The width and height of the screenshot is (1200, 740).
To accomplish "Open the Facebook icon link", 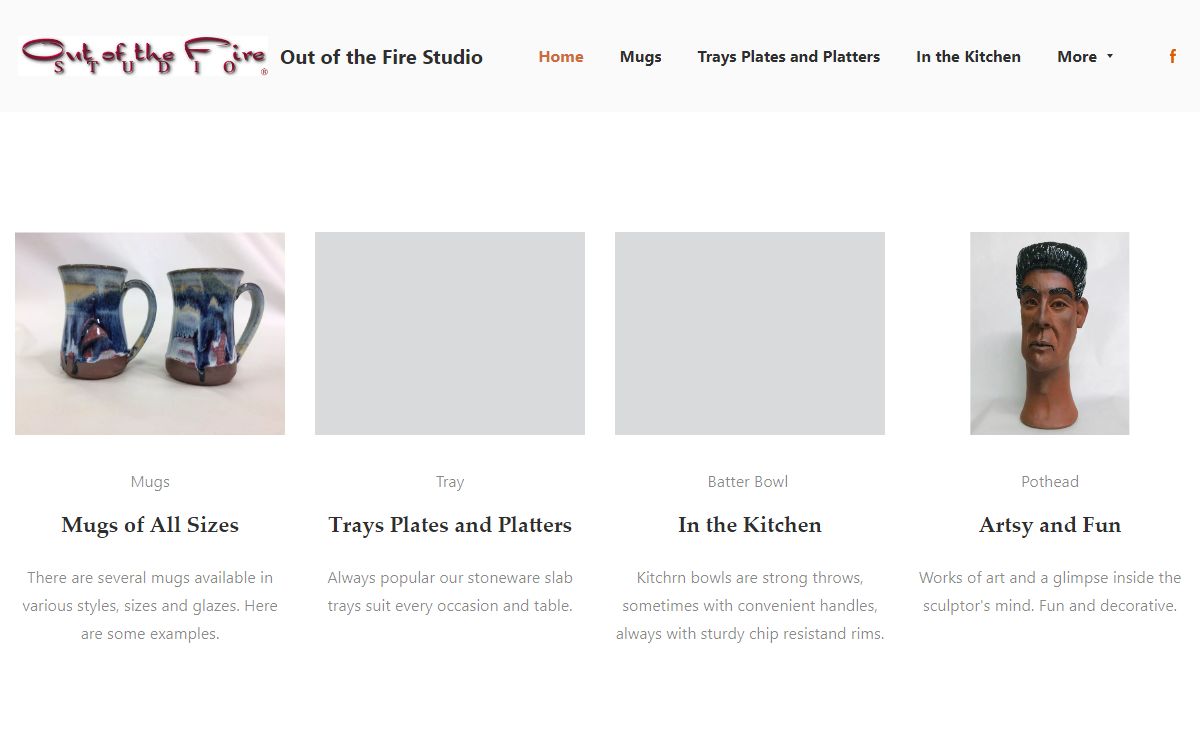I will coord(1173,57).
